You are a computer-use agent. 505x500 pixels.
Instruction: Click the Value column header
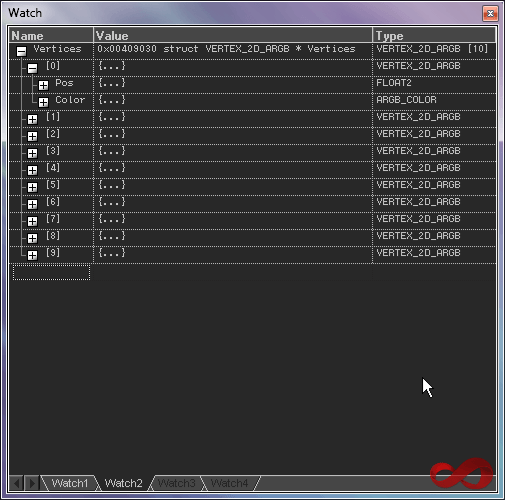click(233, 35)
